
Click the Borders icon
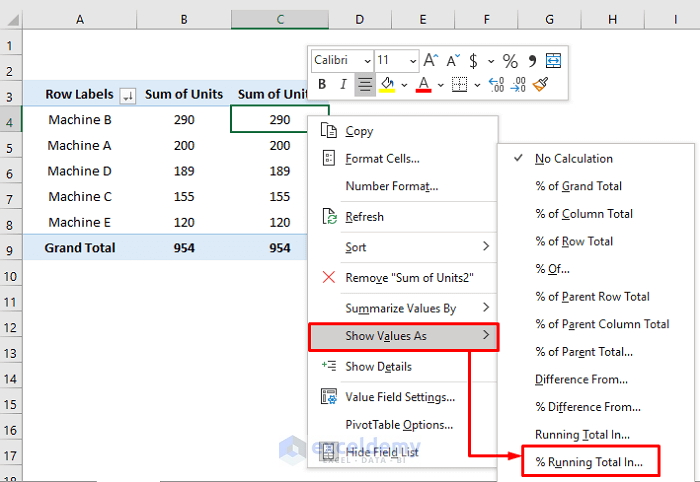point(459,84)
